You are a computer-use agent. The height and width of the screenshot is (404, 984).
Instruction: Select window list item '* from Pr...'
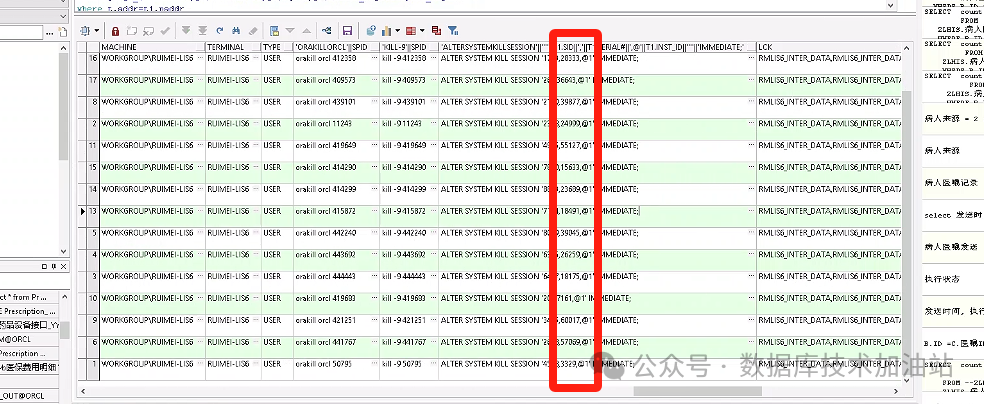[x=30, y=297]
